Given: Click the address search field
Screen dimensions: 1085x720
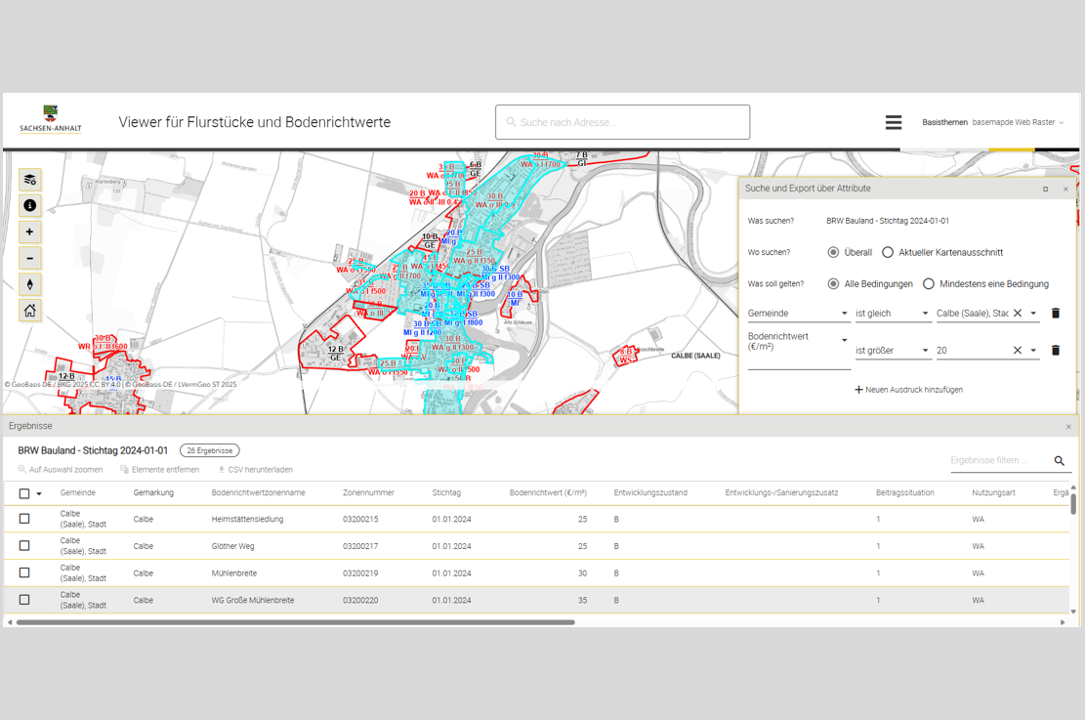Looking at the screenshot, I should pyautogui.click(x=622, y=122).
